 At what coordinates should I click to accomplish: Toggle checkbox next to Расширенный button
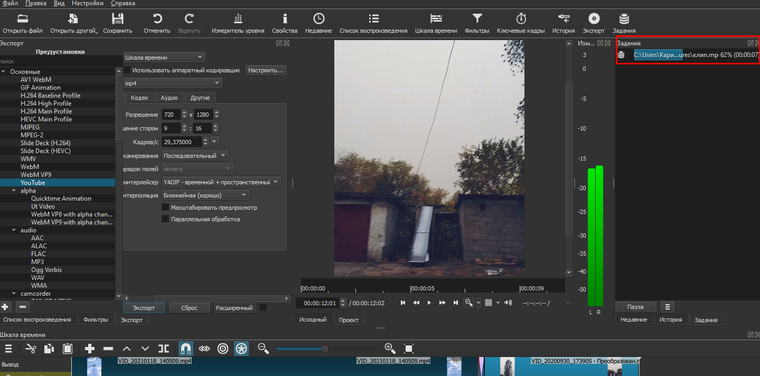(x=263, y=308)
